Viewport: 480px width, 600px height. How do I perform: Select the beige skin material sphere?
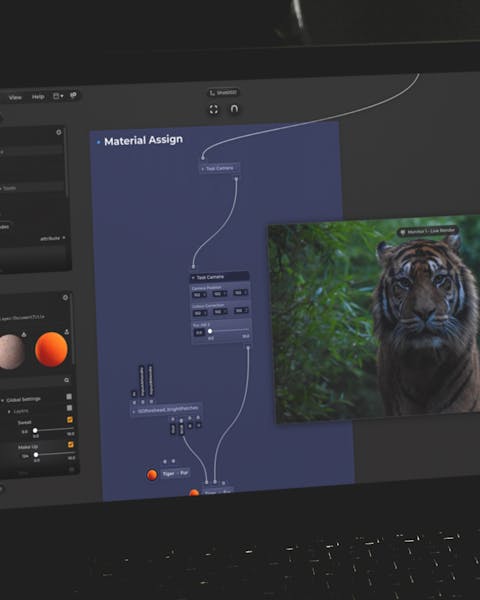coord(11,352)
